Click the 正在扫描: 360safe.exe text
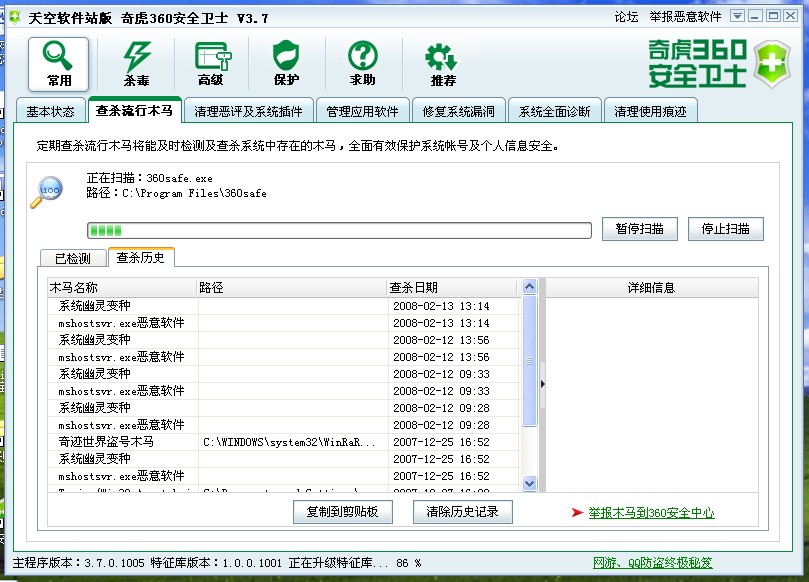This screenshot has height=582, width=809. tap(150, 178)
